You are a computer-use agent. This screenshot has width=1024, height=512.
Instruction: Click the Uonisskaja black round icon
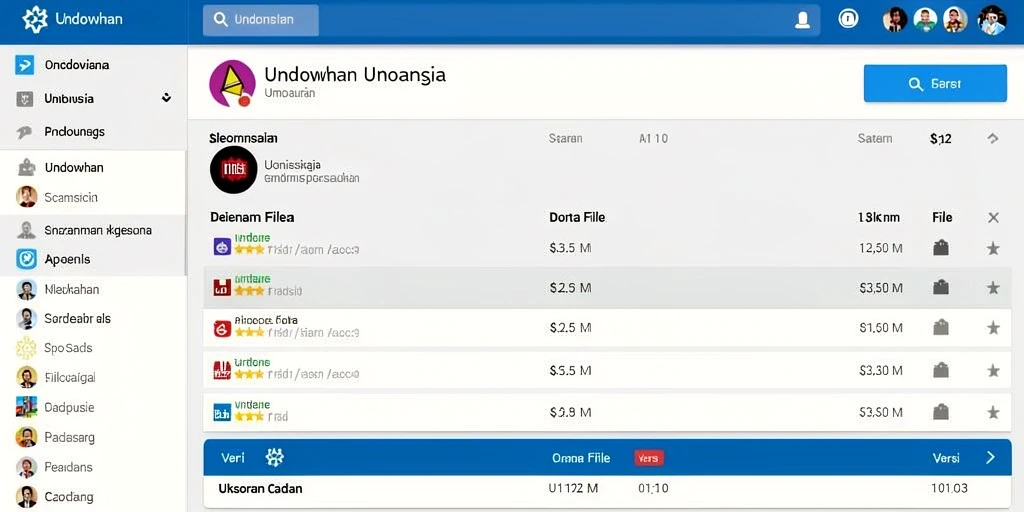tap(233, 170)
